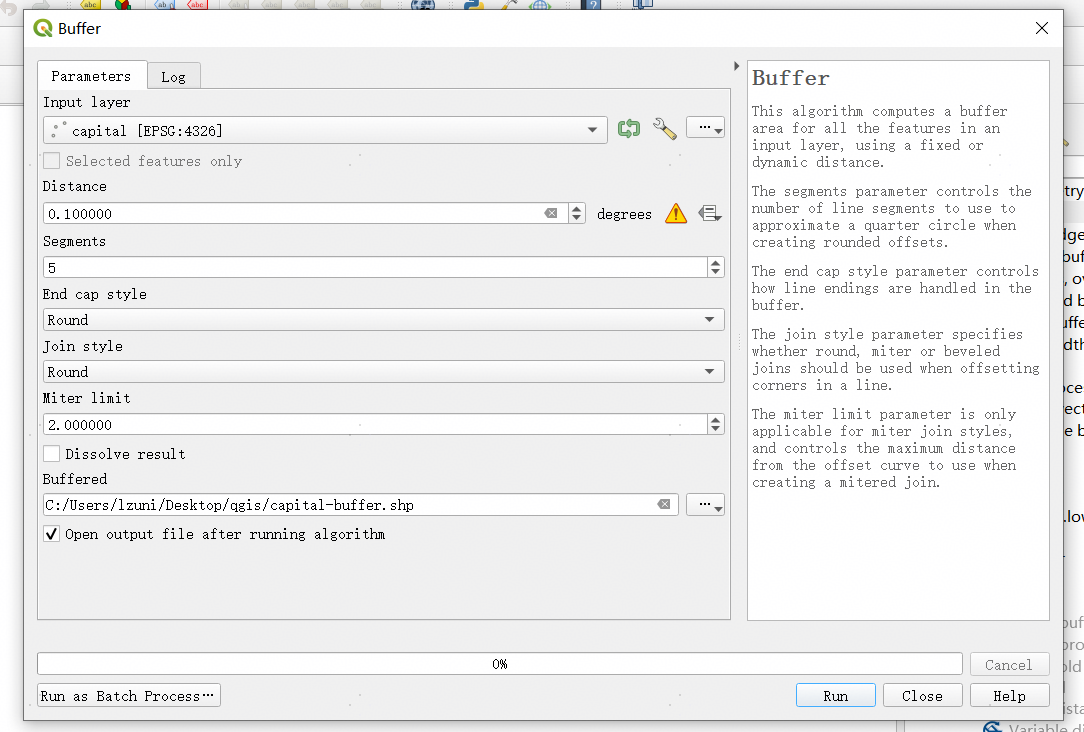Click the Segments number field
Screen dimensions: 1084x732
point(375,268)
